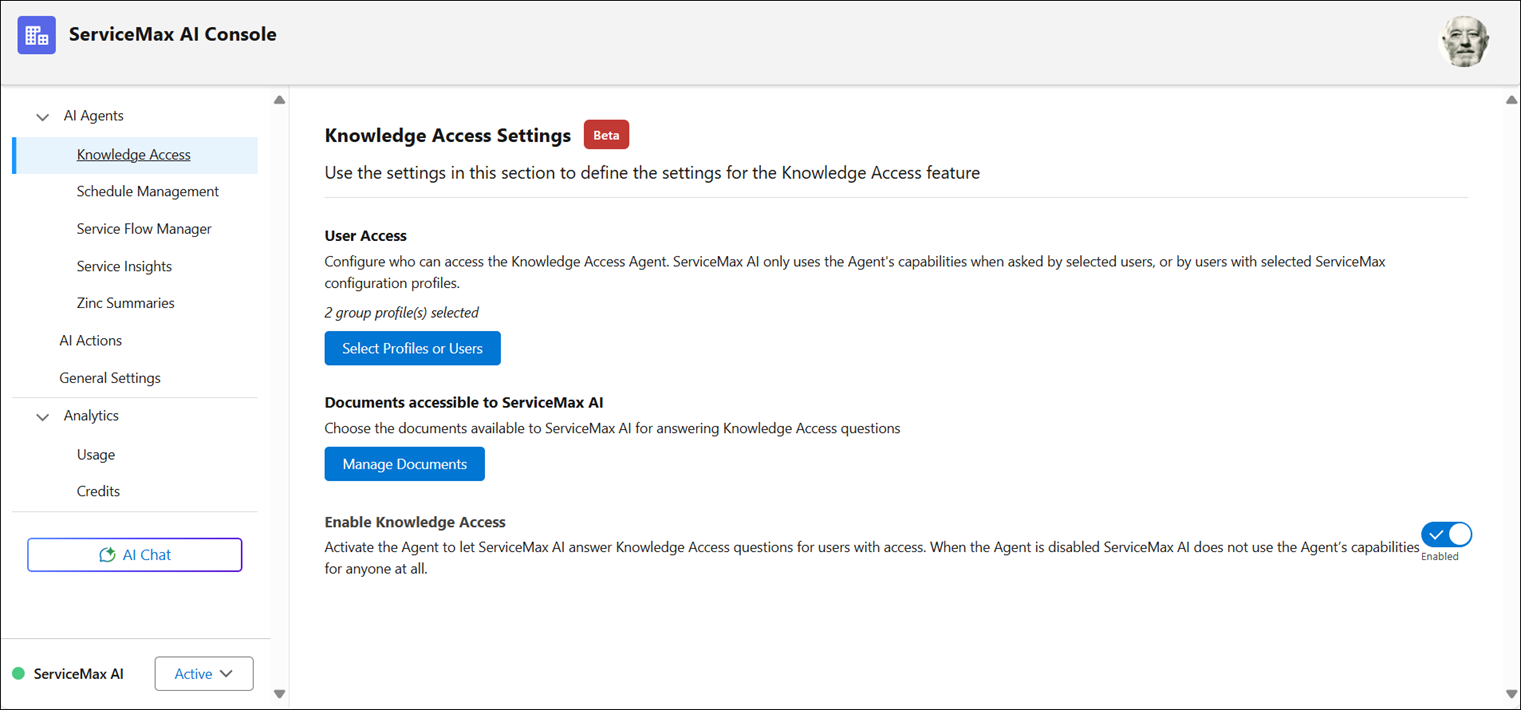Collapse the Analytics section chevron
The width and height of the screenshot is (1521, 710).
pyautogui.click(x=42, y=417)
